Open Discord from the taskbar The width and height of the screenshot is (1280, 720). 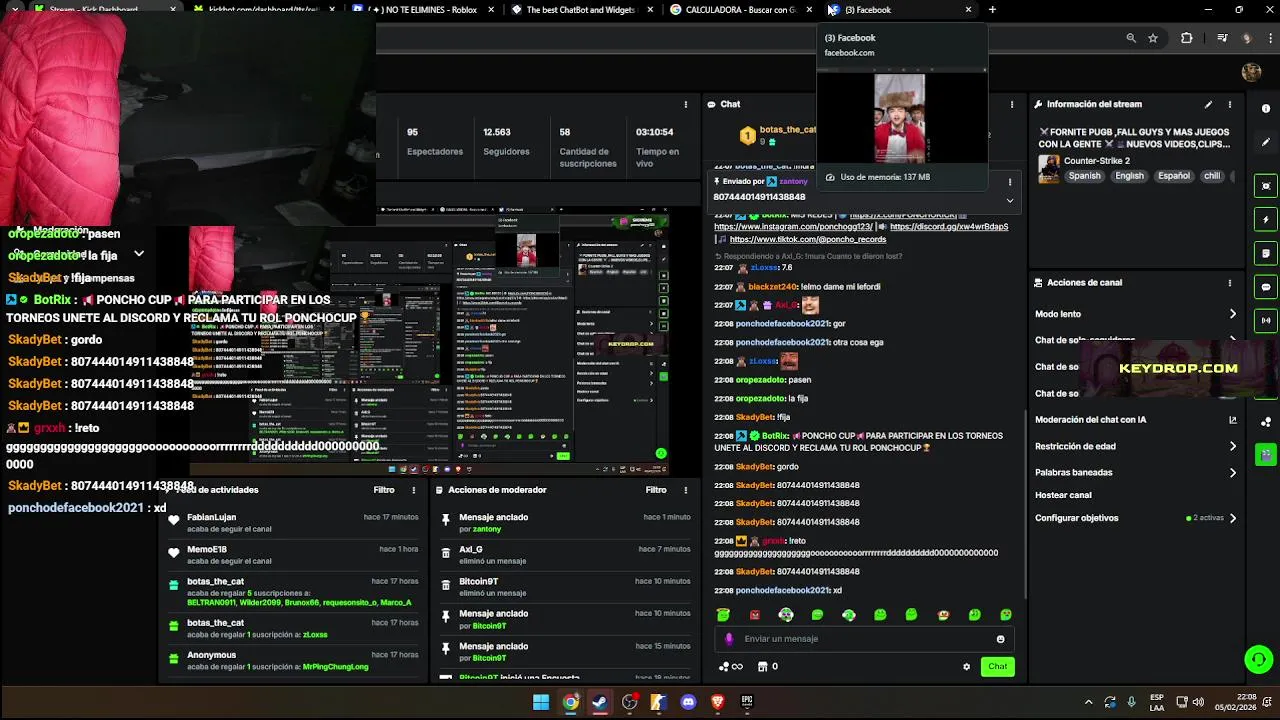[x=688, y=702]
